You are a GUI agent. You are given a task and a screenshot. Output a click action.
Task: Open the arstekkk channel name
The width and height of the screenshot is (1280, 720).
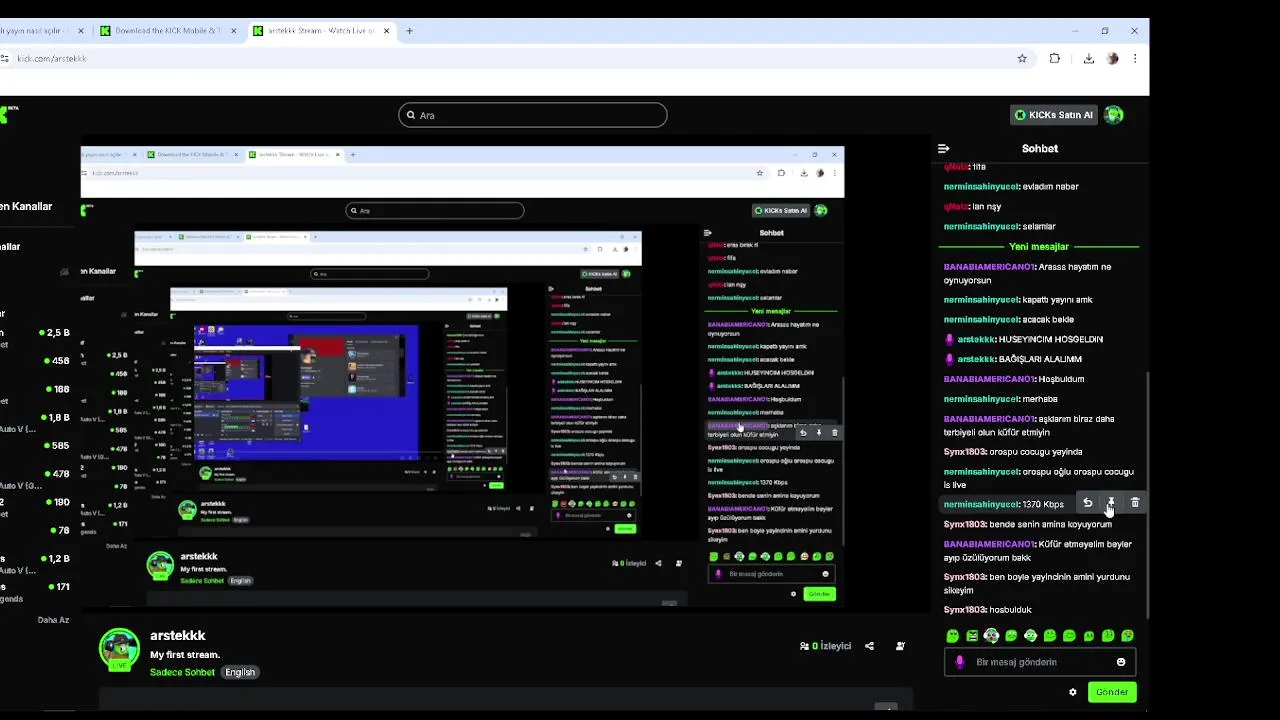tap(178, 635)
